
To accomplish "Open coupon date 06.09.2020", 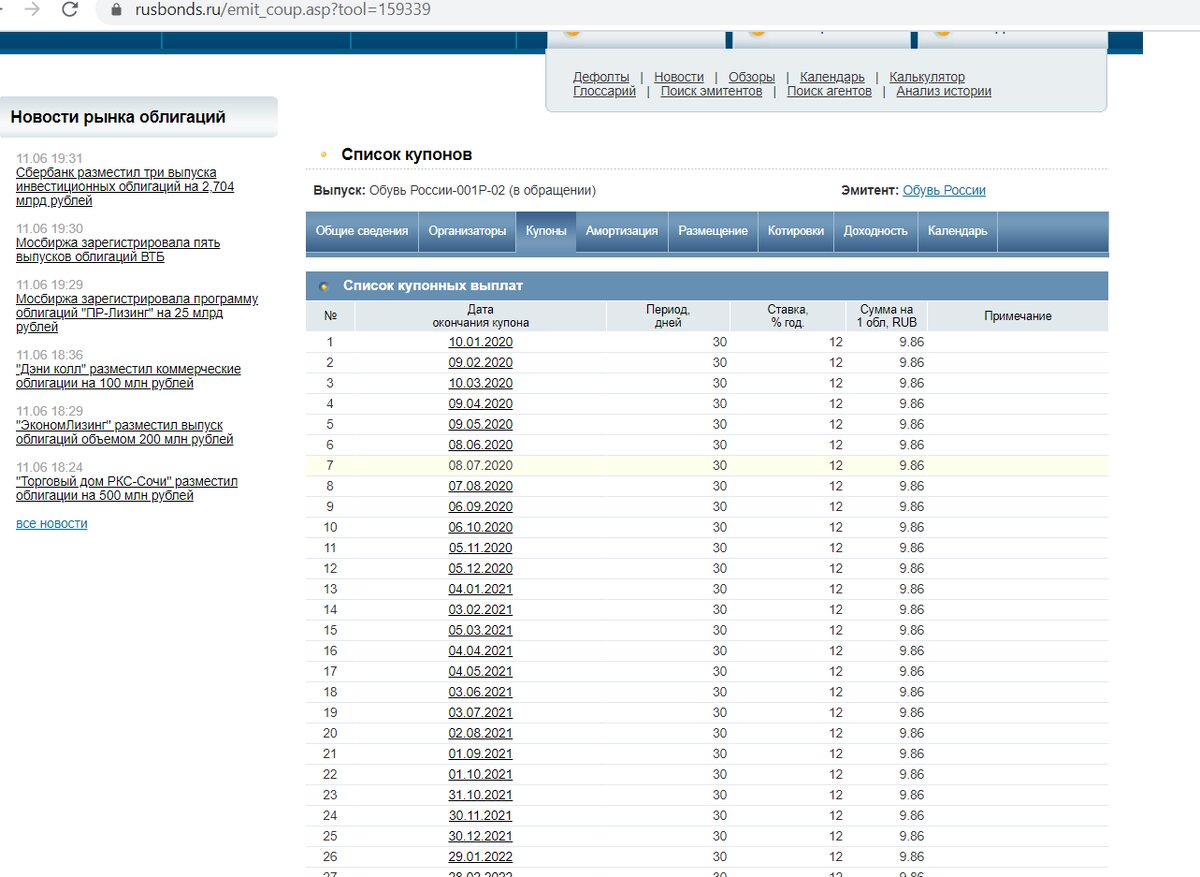I will point(480,506).
